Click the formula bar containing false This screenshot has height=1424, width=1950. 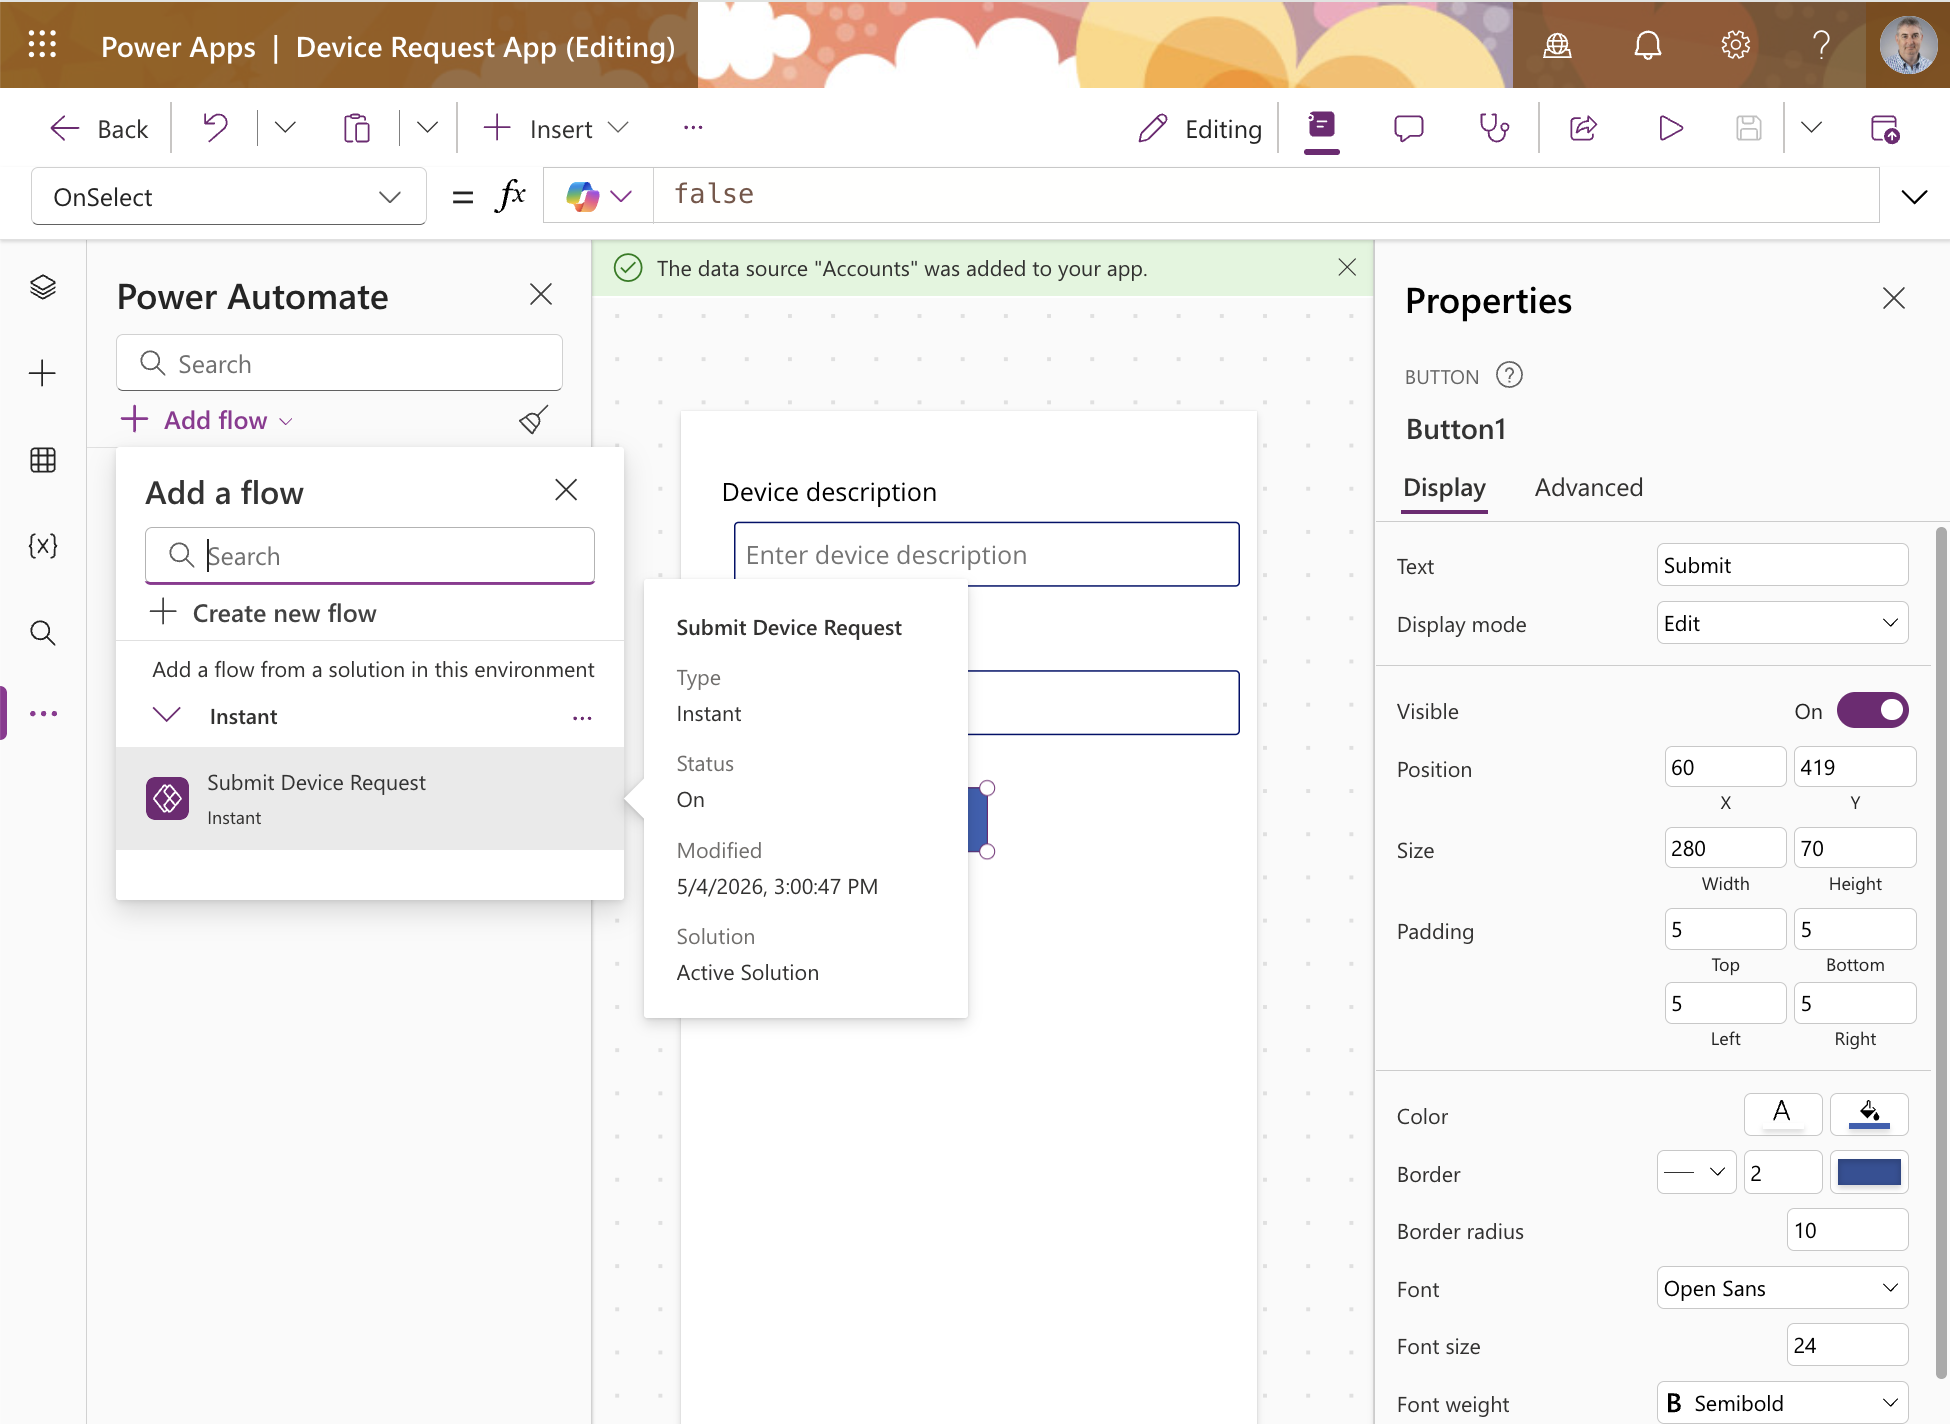point(1265,195)
